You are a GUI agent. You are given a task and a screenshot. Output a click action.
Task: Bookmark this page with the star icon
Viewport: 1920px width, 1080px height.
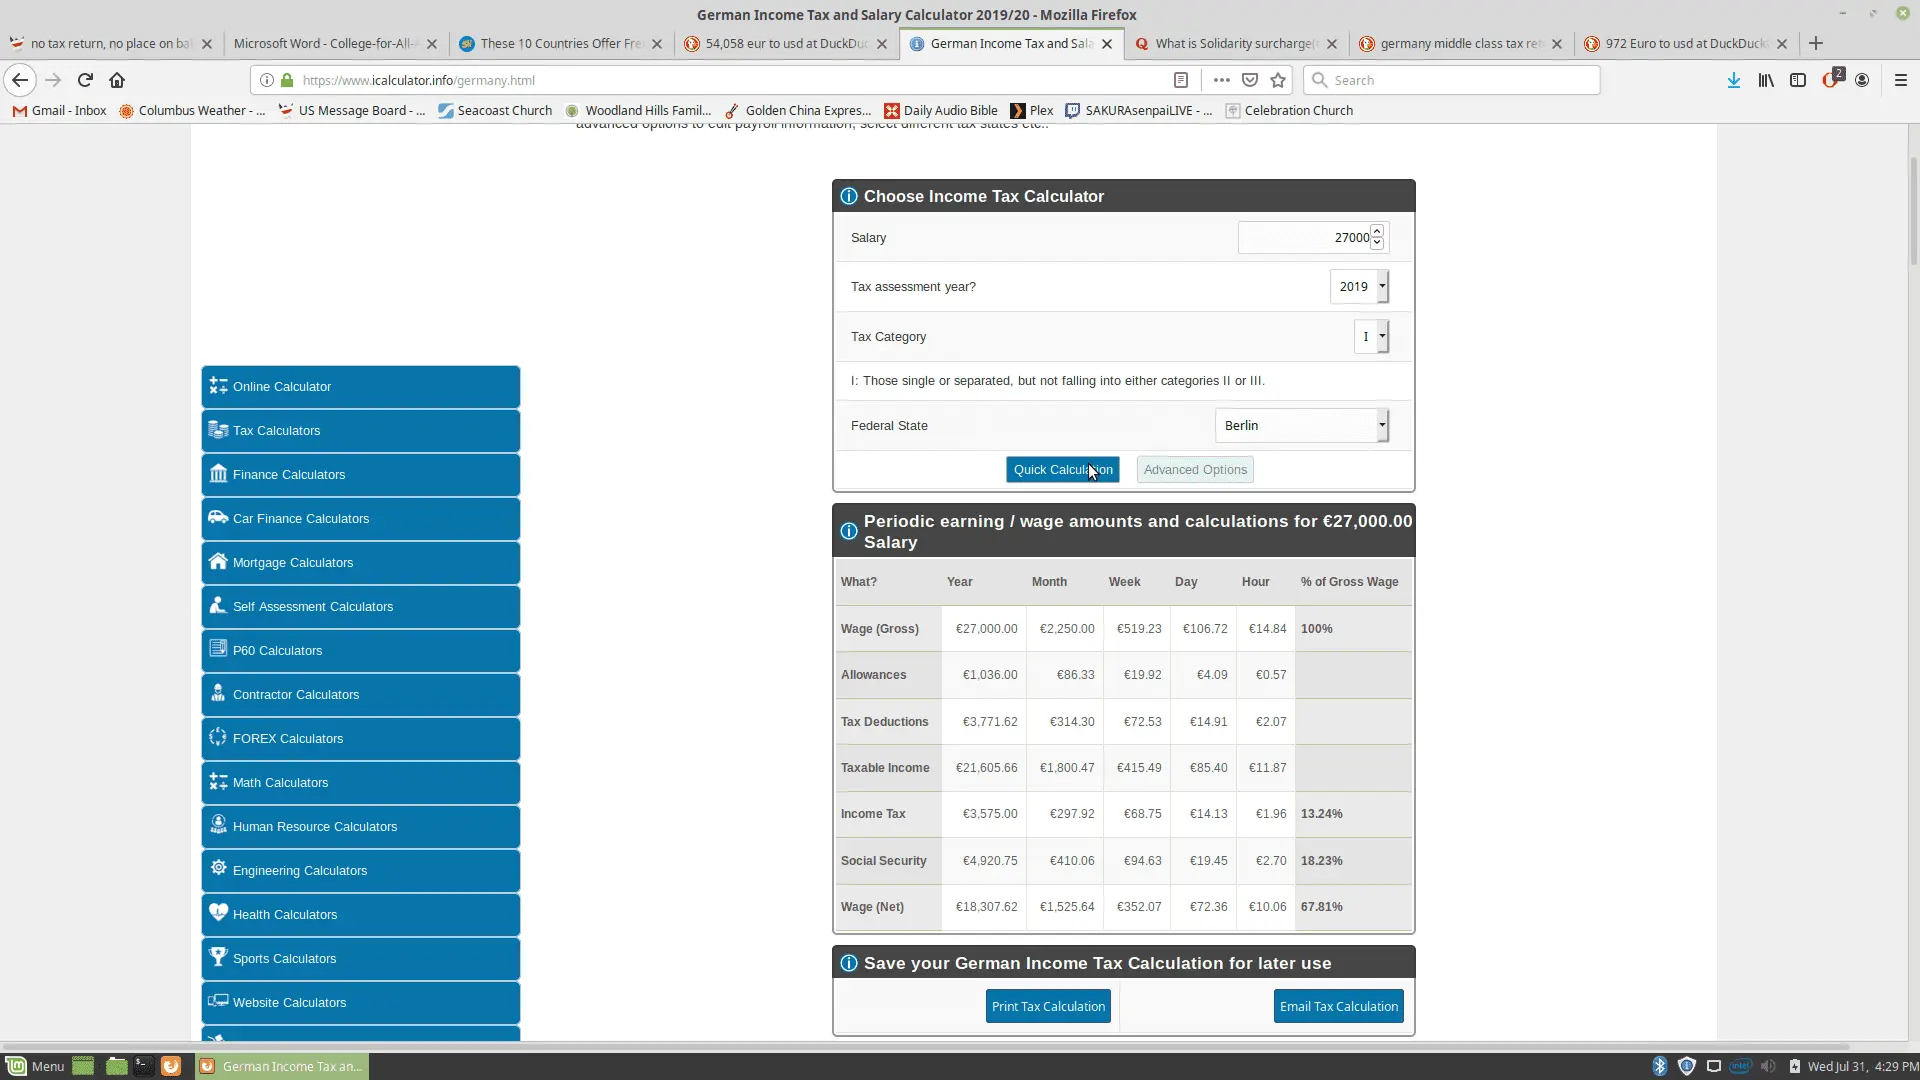(1278, 80)
